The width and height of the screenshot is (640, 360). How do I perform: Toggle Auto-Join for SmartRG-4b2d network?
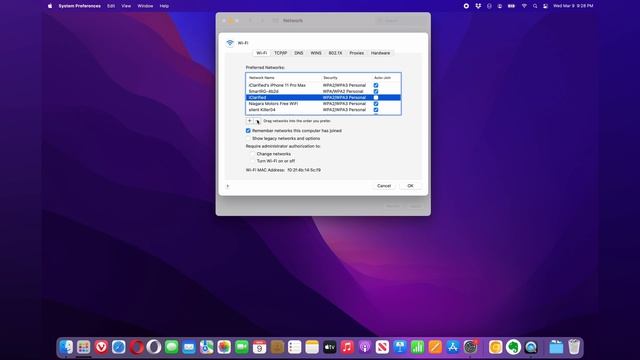click(x=376, y=91)
